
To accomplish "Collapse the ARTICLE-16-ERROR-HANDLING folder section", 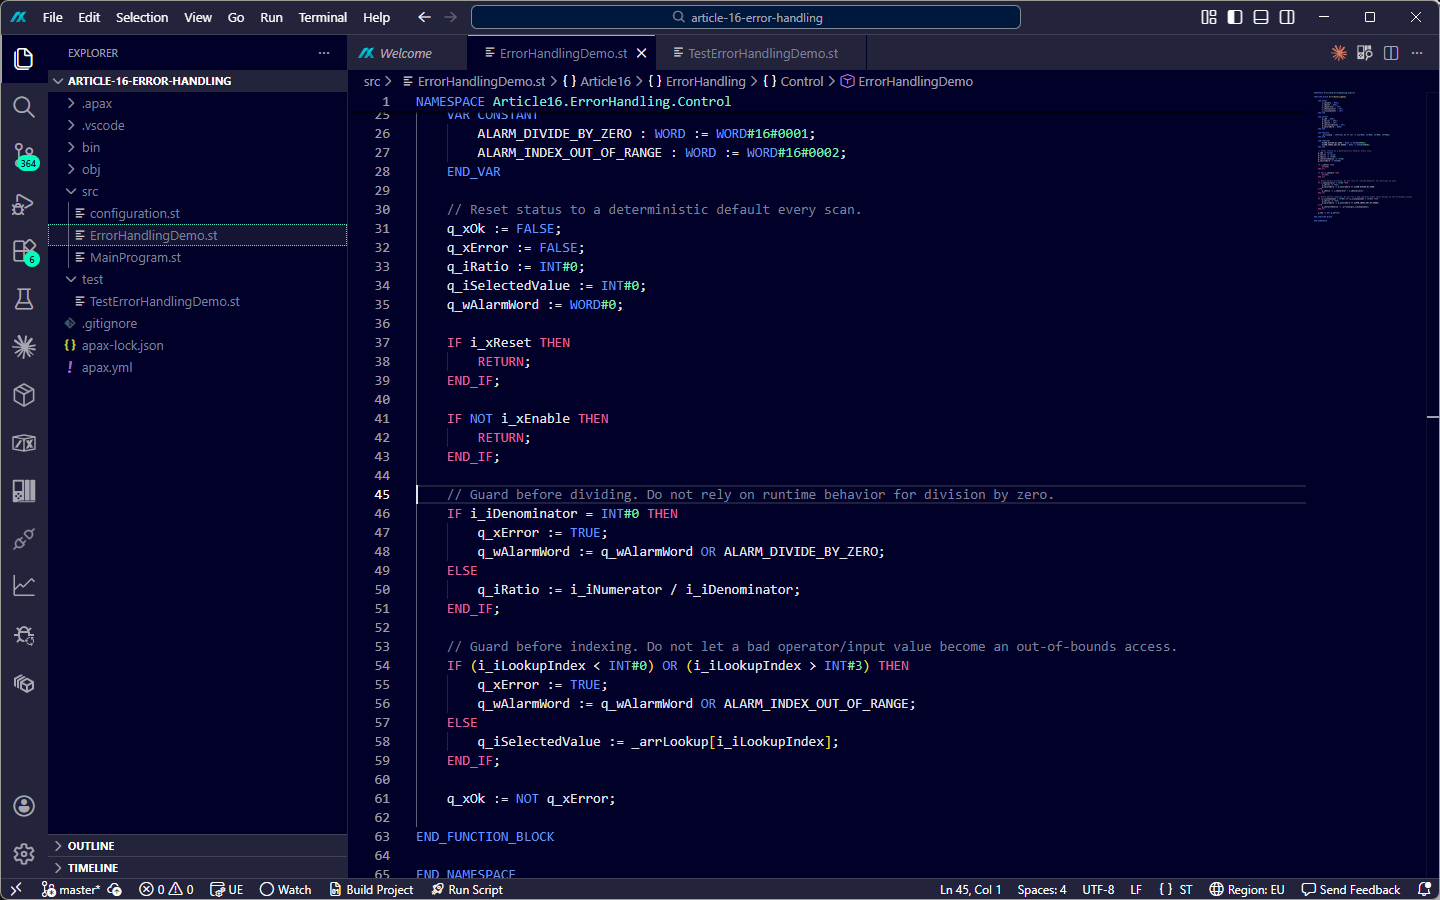I will pos(197,81).
